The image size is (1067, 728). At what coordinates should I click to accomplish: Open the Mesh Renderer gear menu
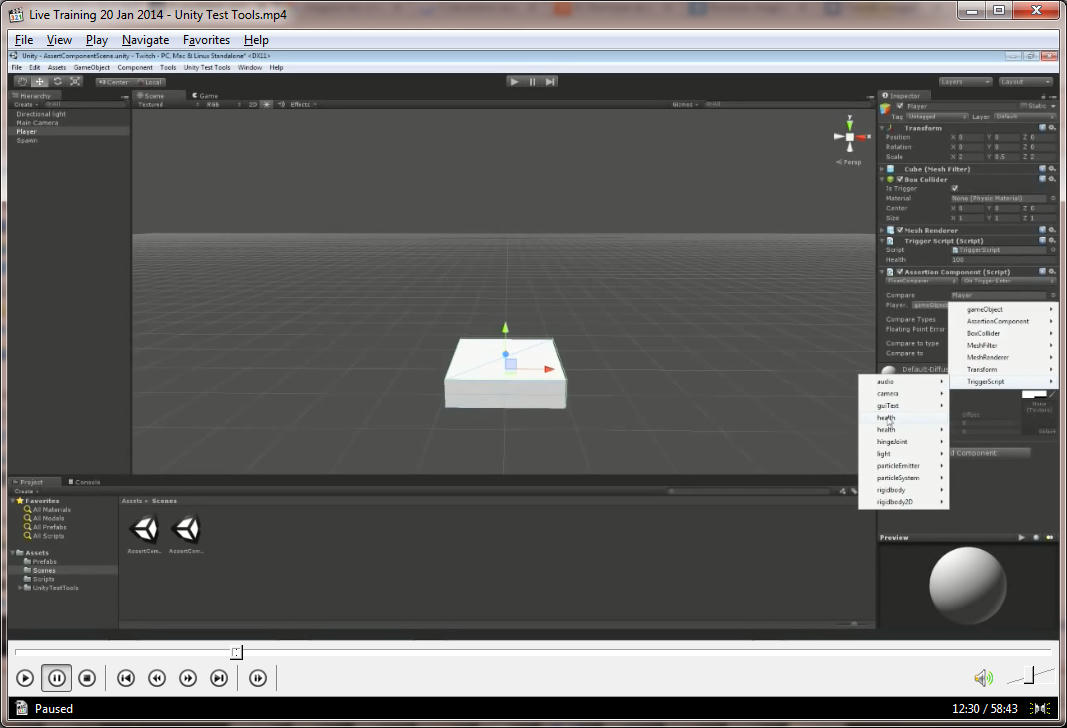point(1052,230)
